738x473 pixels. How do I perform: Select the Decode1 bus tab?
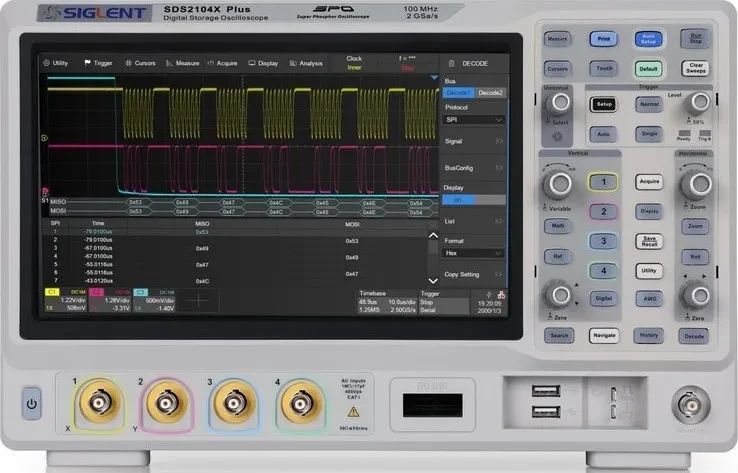coord(458,93)
